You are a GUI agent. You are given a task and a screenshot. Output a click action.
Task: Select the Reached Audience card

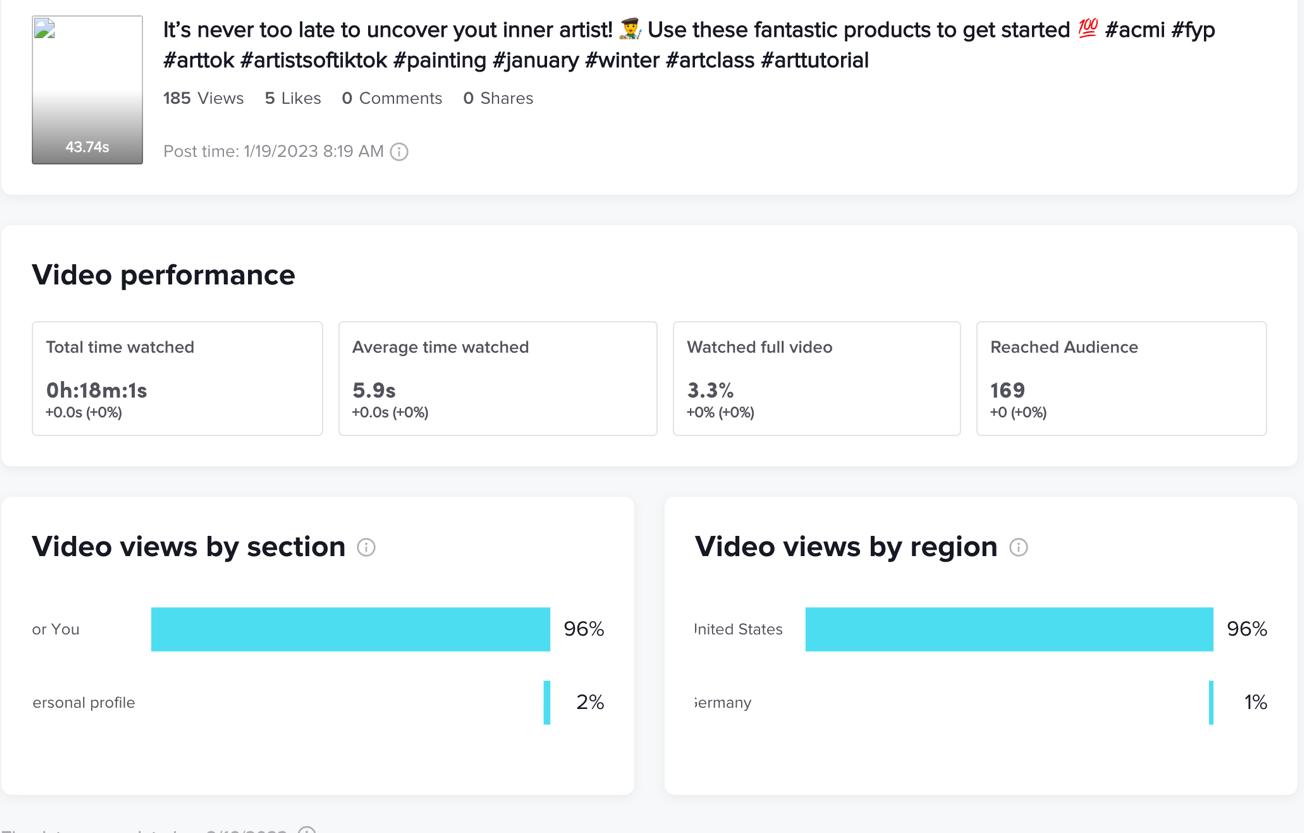(1121, 378)
